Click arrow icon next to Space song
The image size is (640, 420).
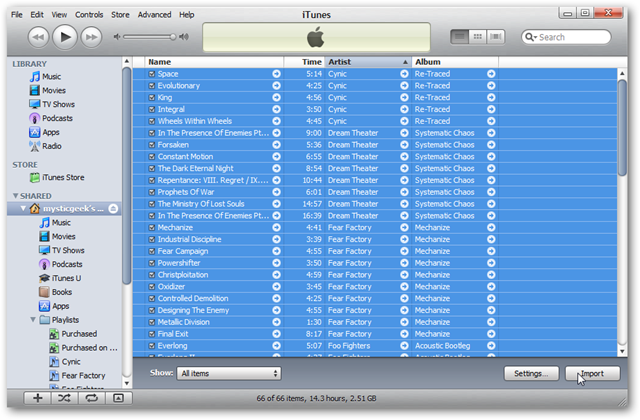pos(276,74)
